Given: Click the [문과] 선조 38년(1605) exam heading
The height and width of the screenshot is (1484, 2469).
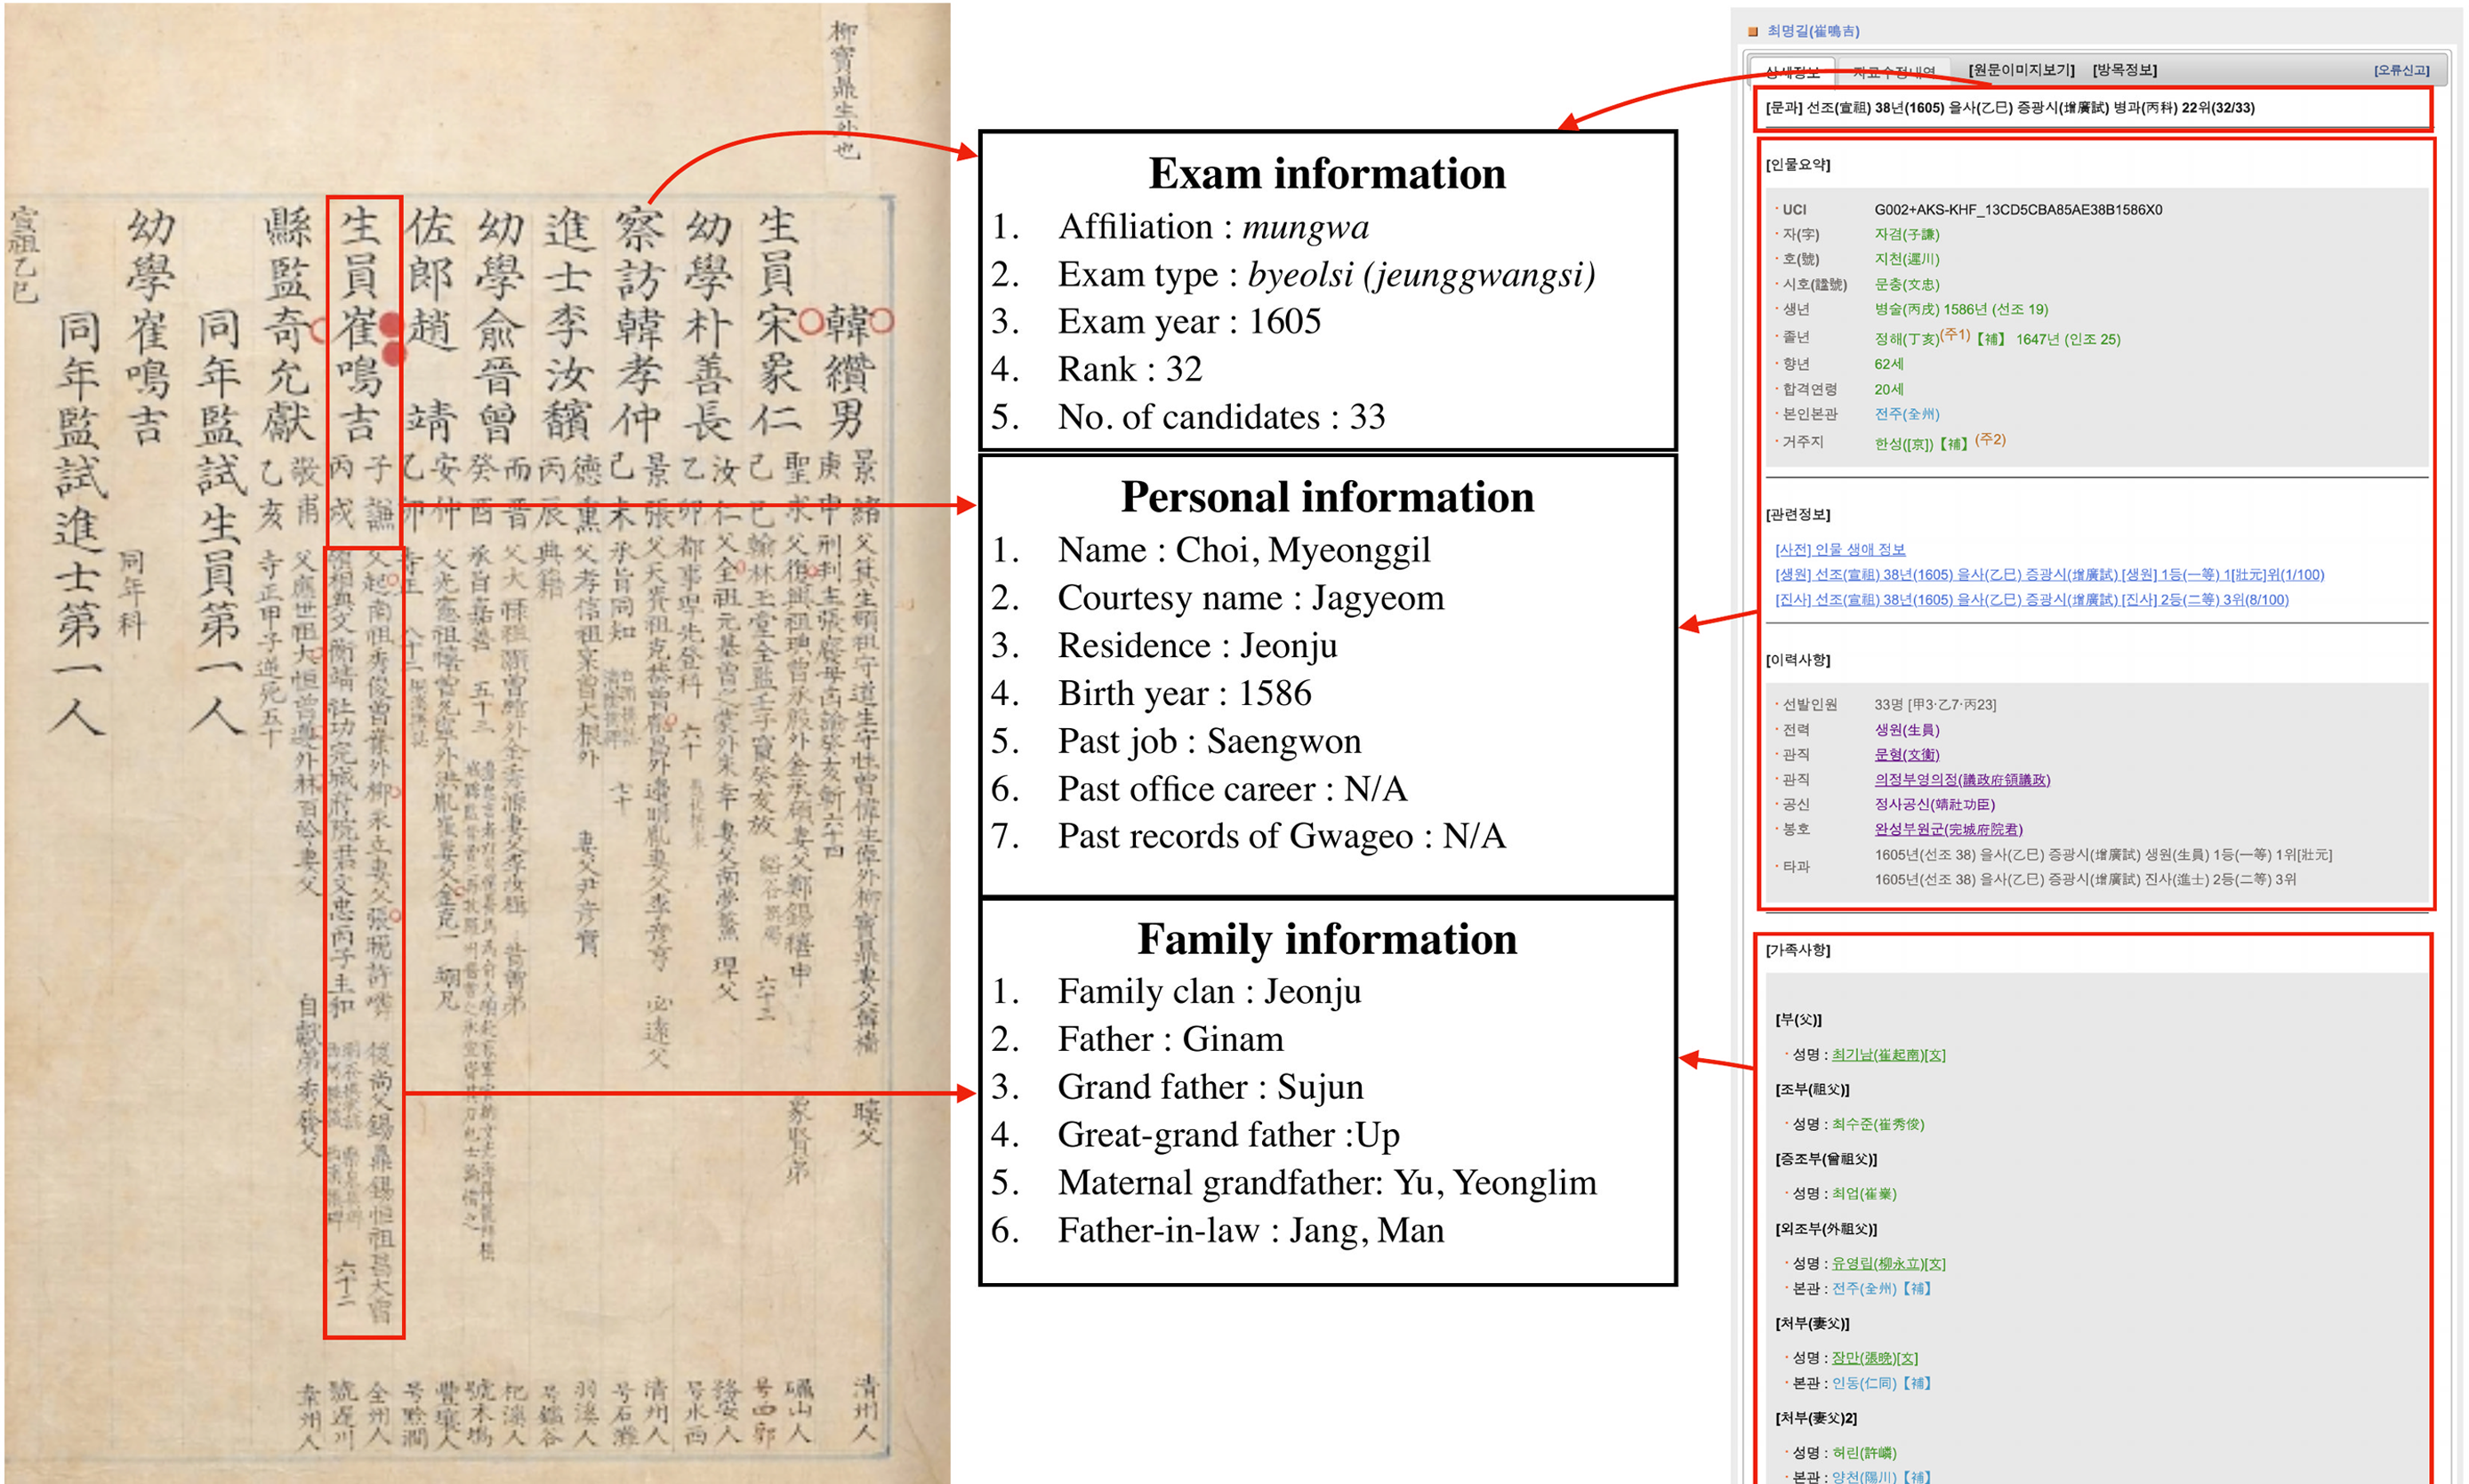Looking at the screenshot, I should (x=2008, y=108).
